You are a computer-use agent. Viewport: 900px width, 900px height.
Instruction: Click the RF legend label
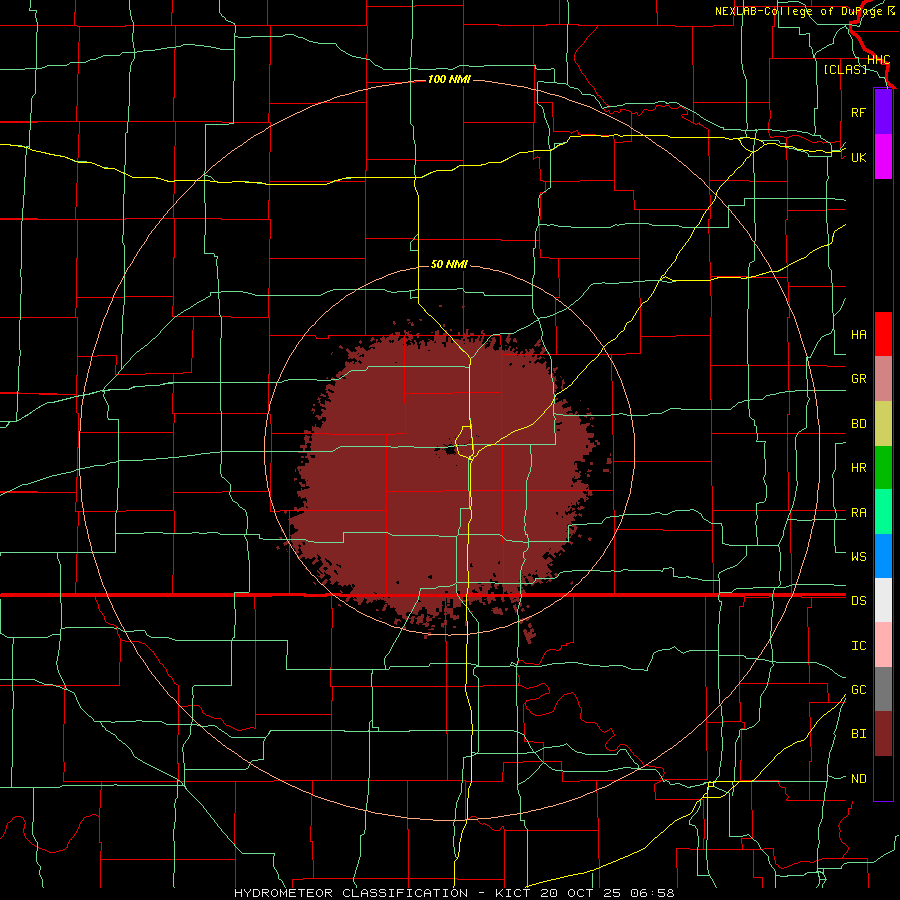[x=858, y=112]
